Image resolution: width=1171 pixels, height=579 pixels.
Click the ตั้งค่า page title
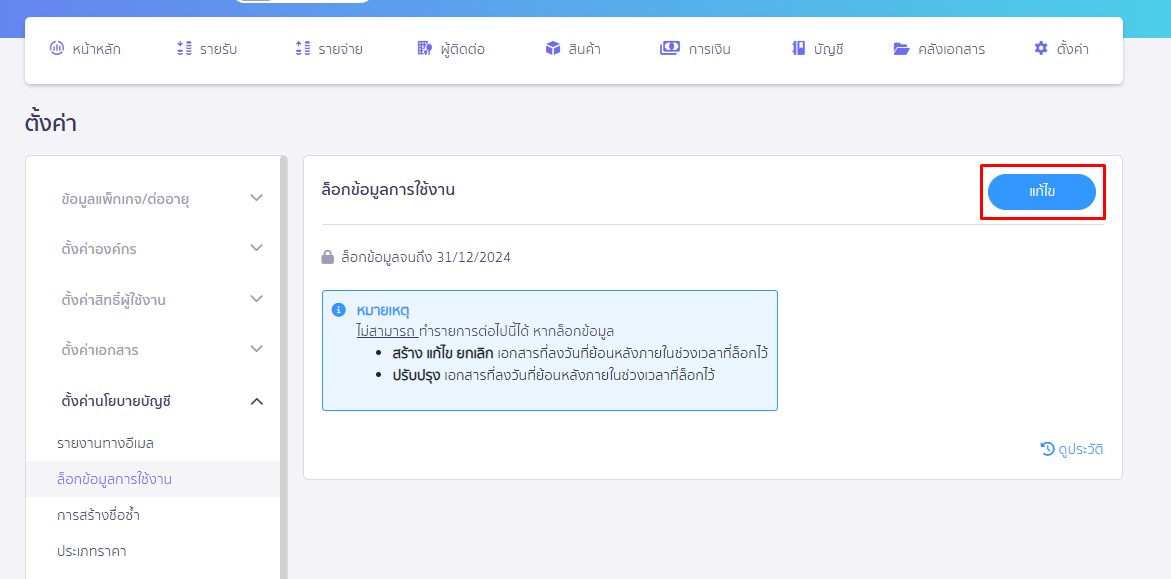[51, 123]
